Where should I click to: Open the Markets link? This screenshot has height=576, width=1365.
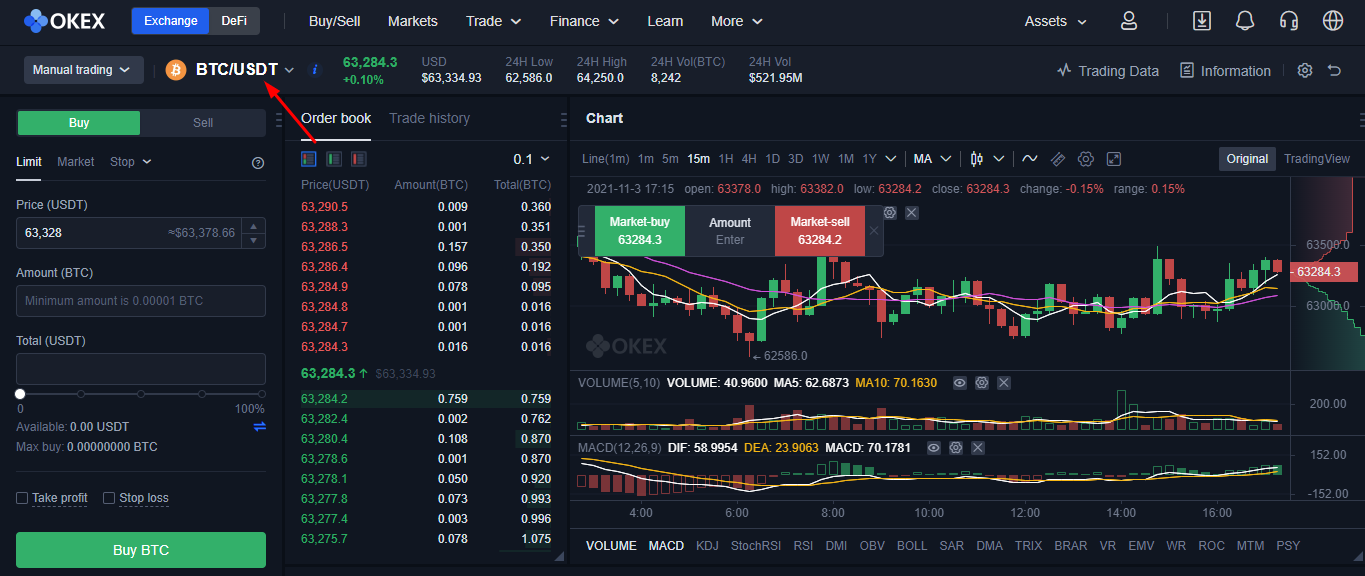pos(413,21)
